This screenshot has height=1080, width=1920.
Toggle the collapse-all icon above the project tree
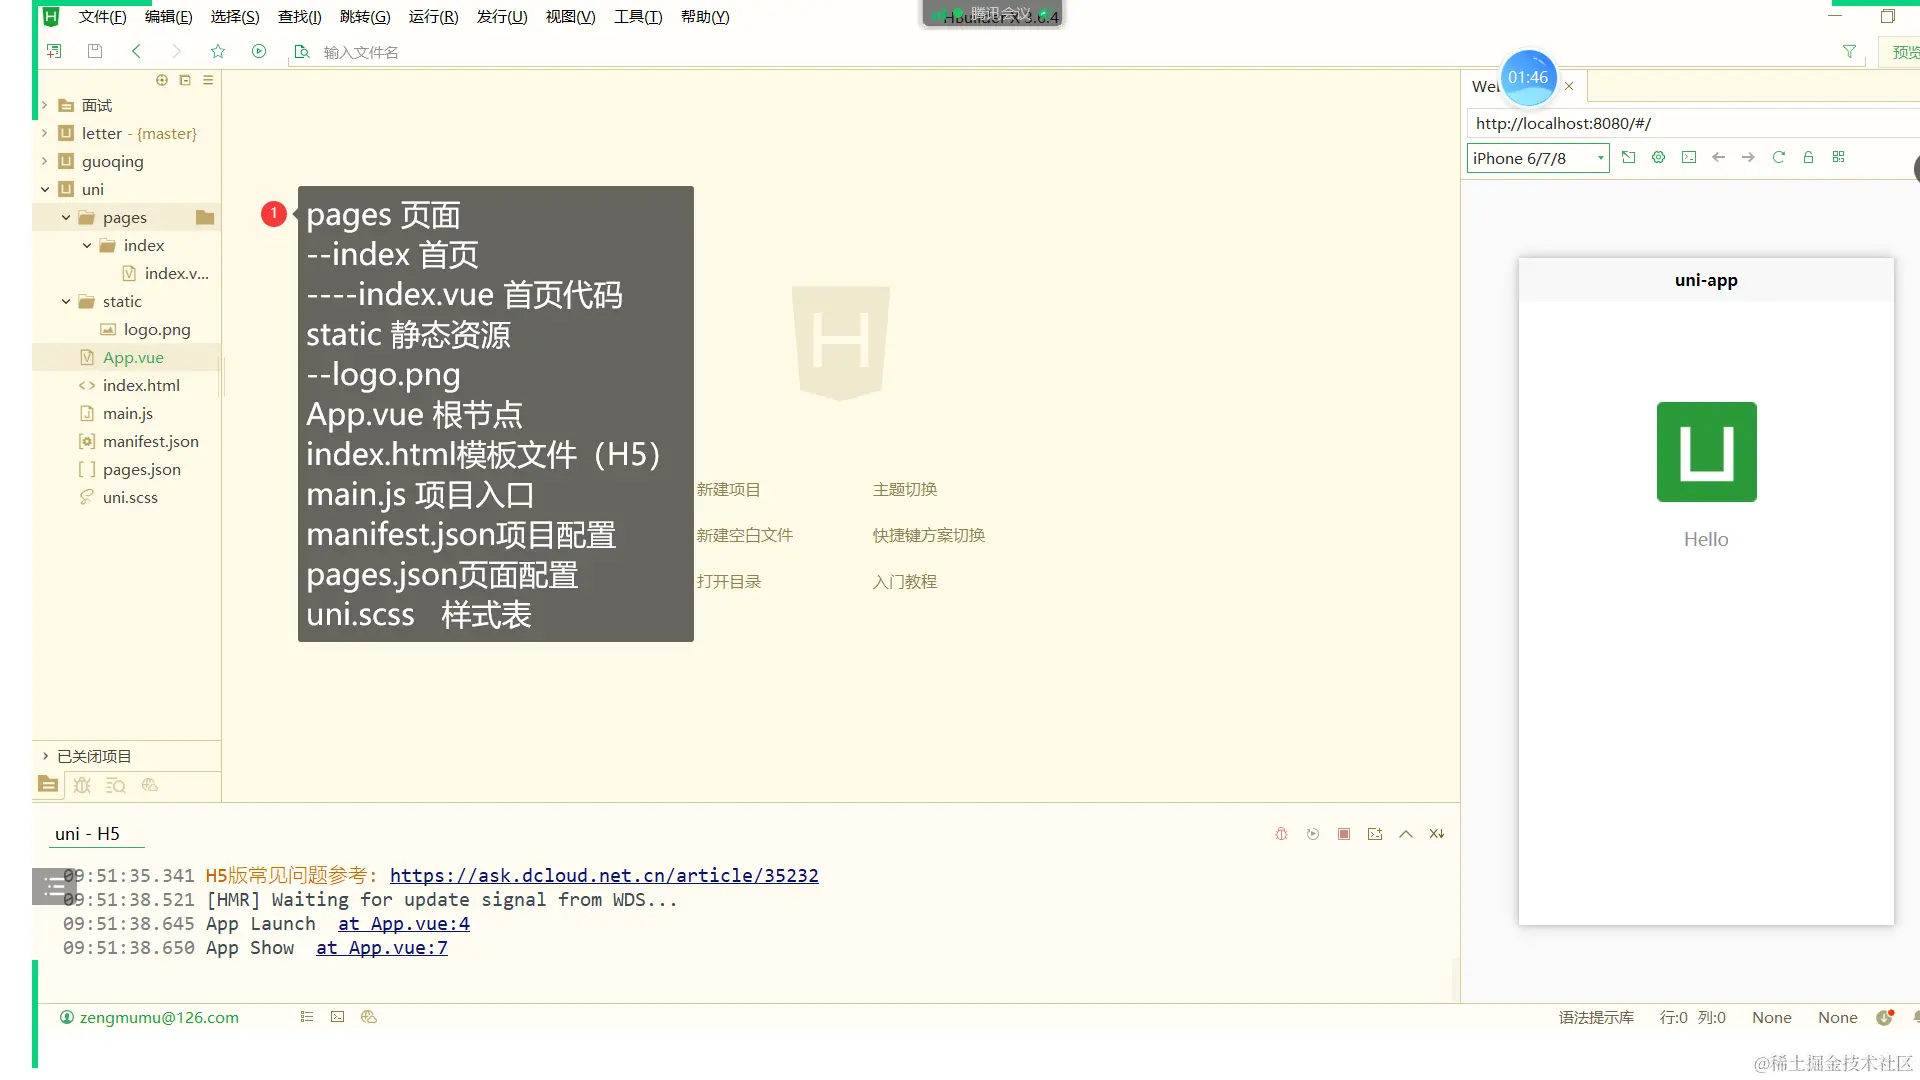pos(185,80)
